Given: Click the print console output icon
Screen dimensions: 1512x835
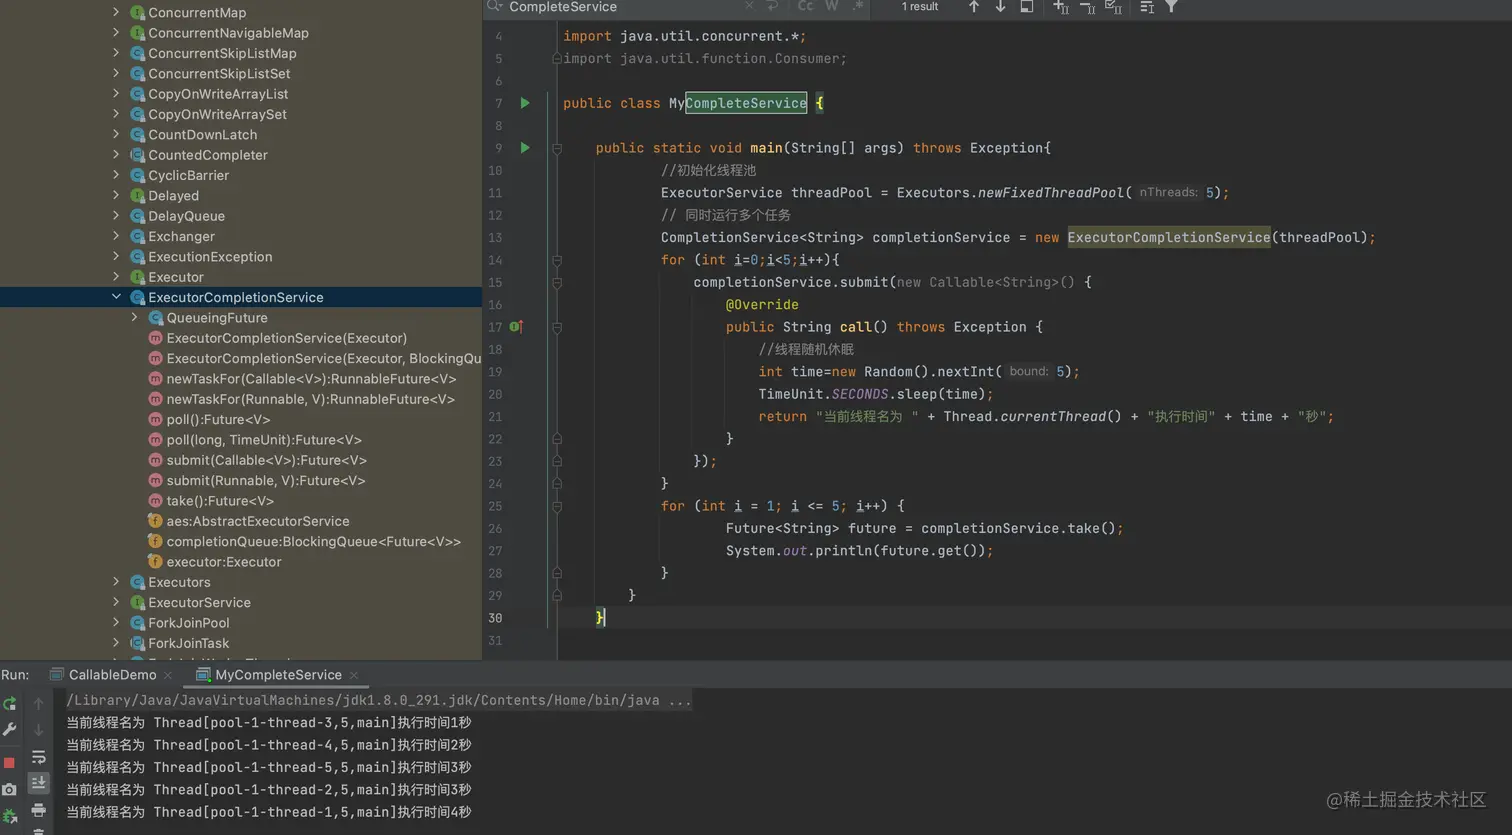Looking at the screenshot, I should [39, 810].
